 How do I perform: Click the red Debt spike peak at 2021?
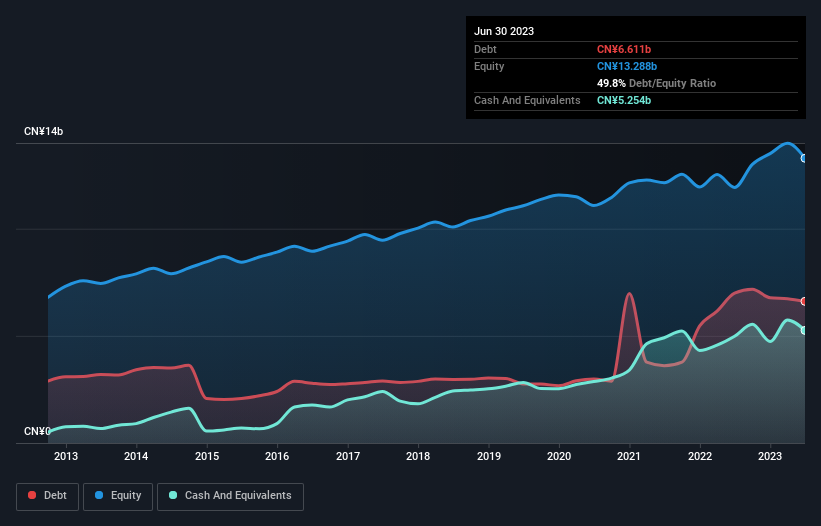point(629,294)
